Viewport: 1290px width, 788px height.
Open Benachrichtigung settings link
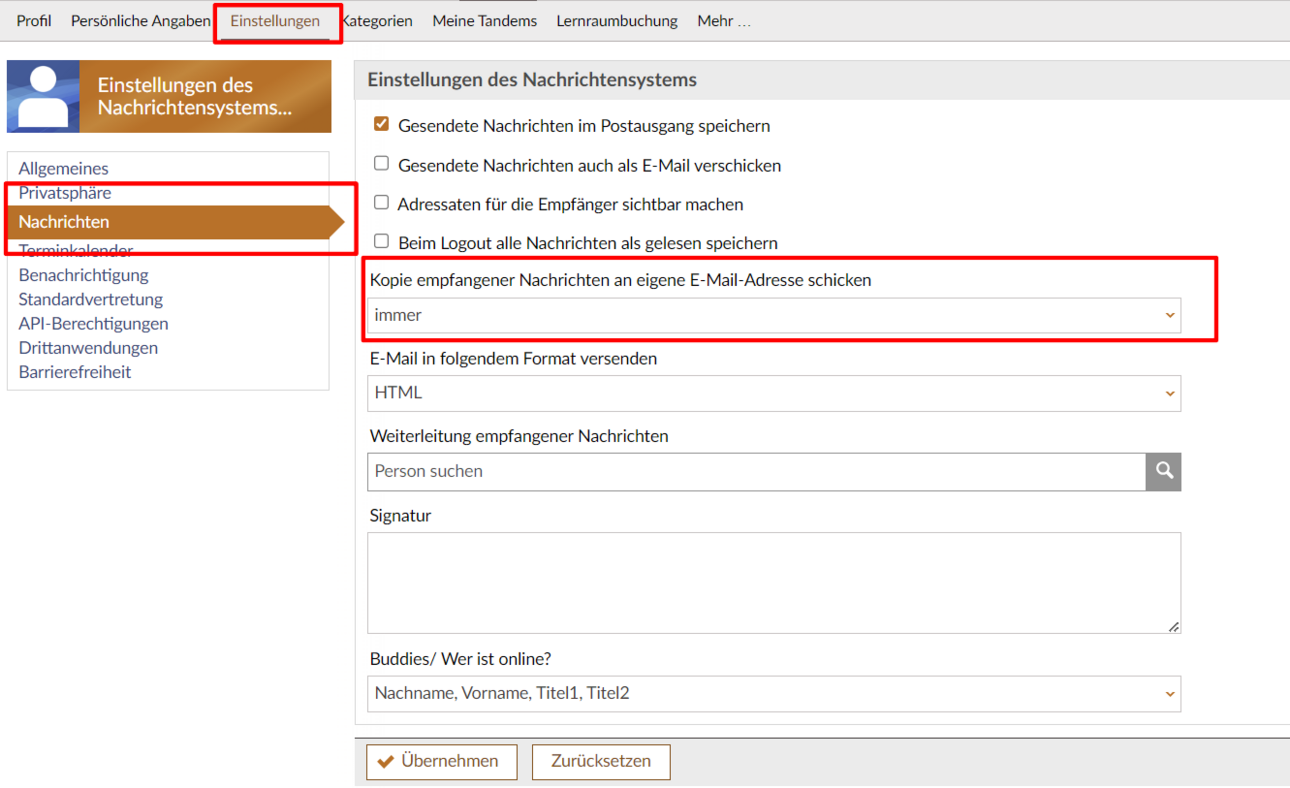(x=83, y=275)
